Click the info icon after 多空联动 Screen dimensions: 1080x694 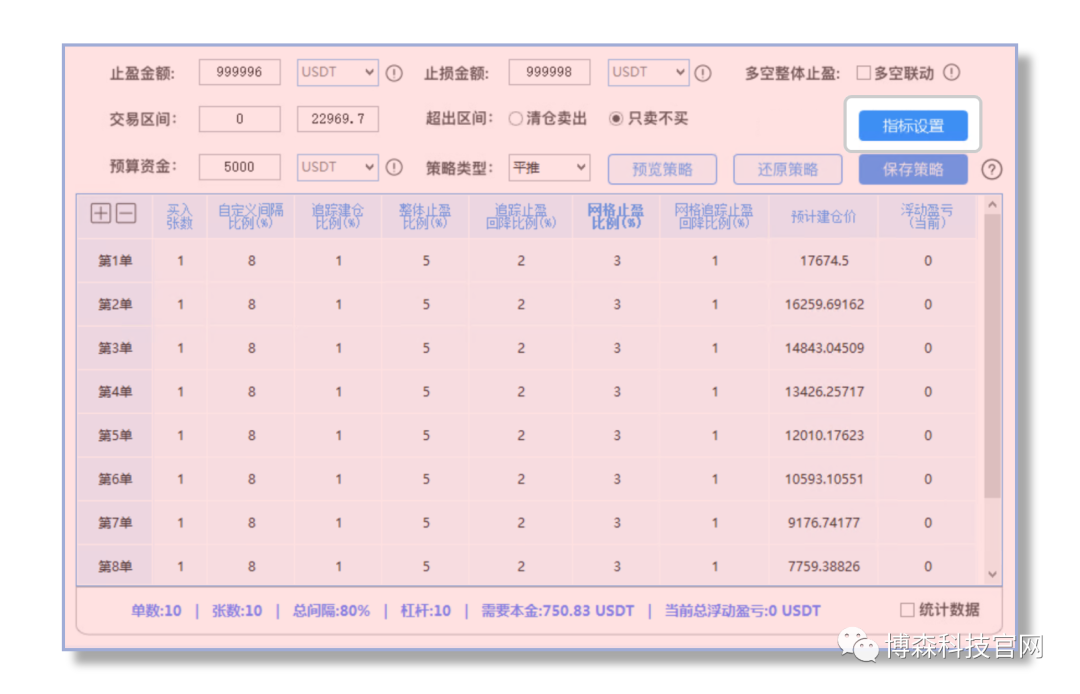[x=953, y=72]
